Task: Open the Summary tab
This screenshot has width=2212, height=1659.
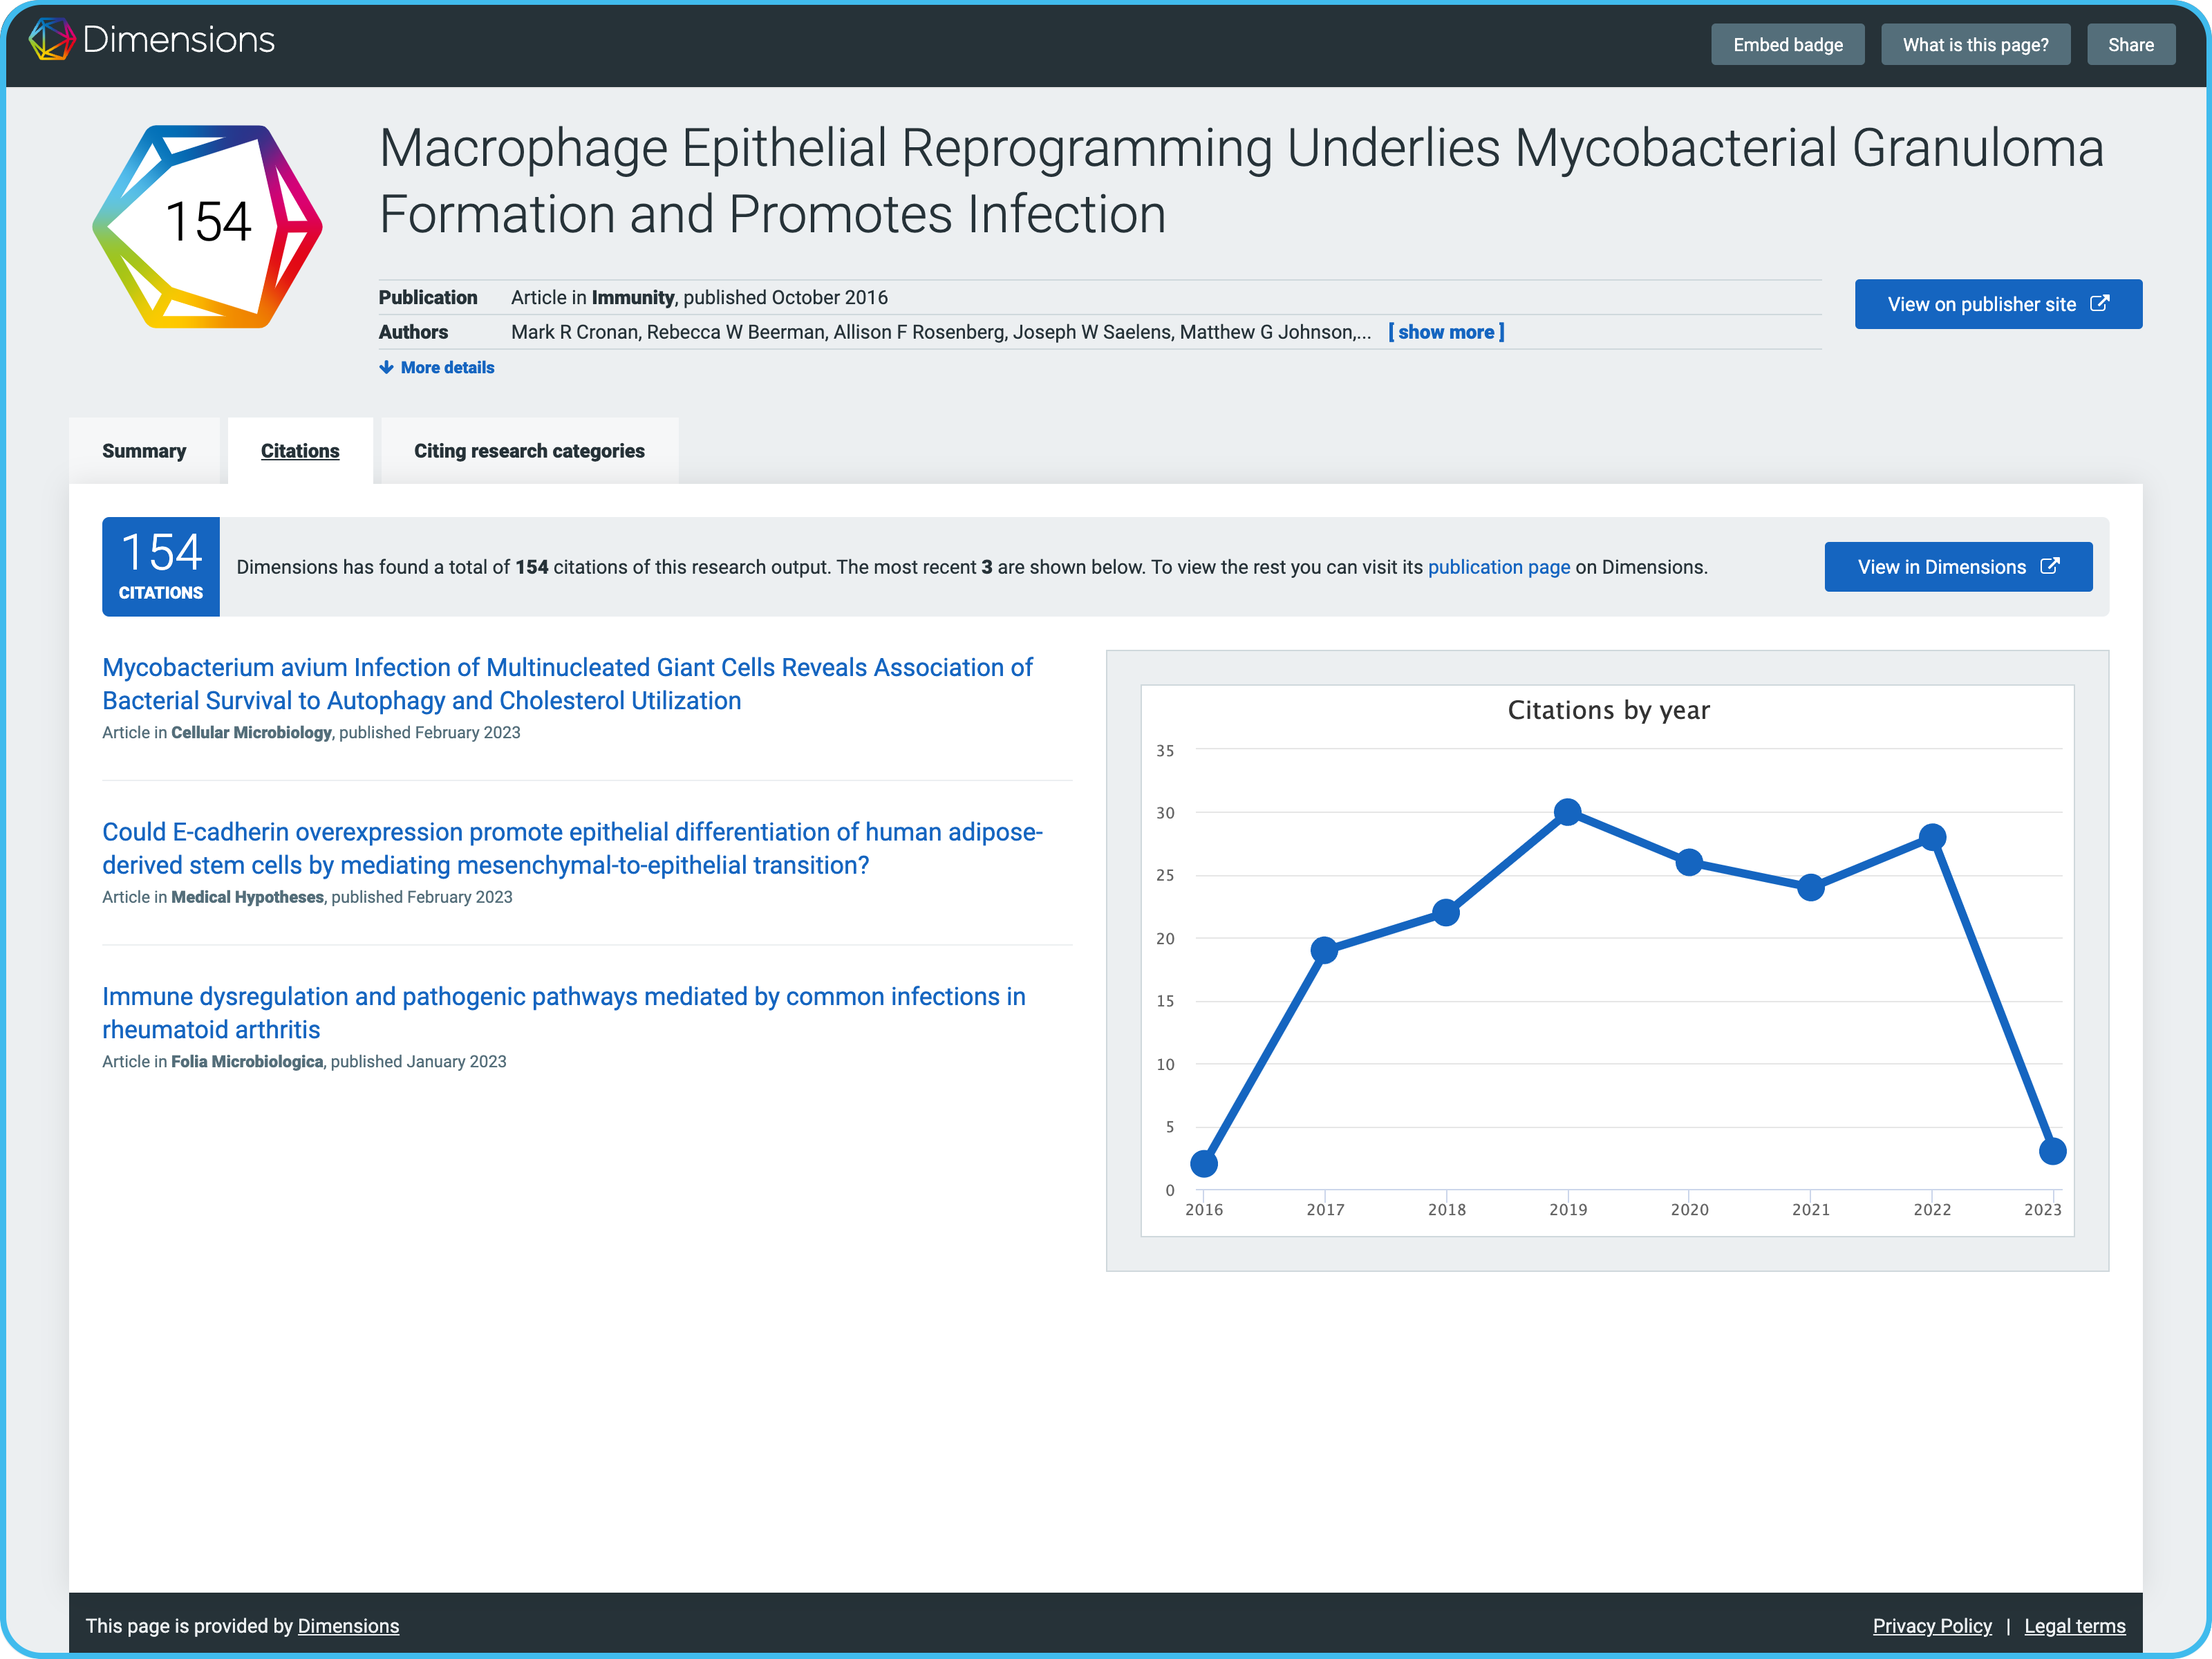Action: pyautogui.click(x=144, y=451)
